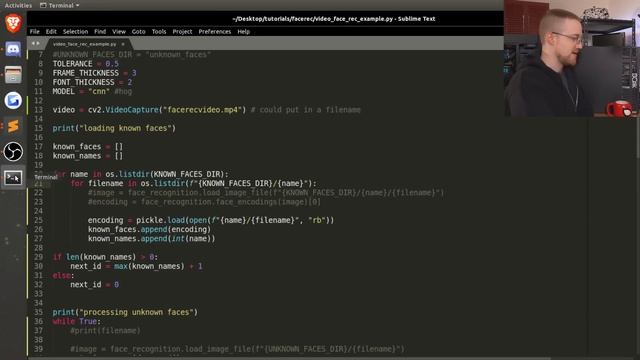
Task: Open the File menu
Action: pyautogui.click(x=35, y=31)
